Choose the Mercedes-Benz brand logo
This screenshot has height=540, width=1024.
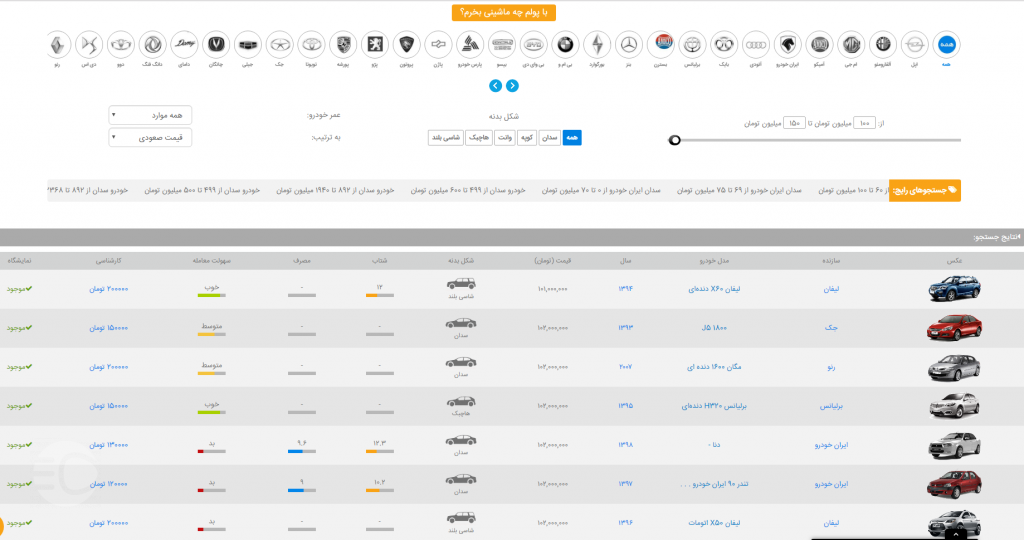coord(627,45)
